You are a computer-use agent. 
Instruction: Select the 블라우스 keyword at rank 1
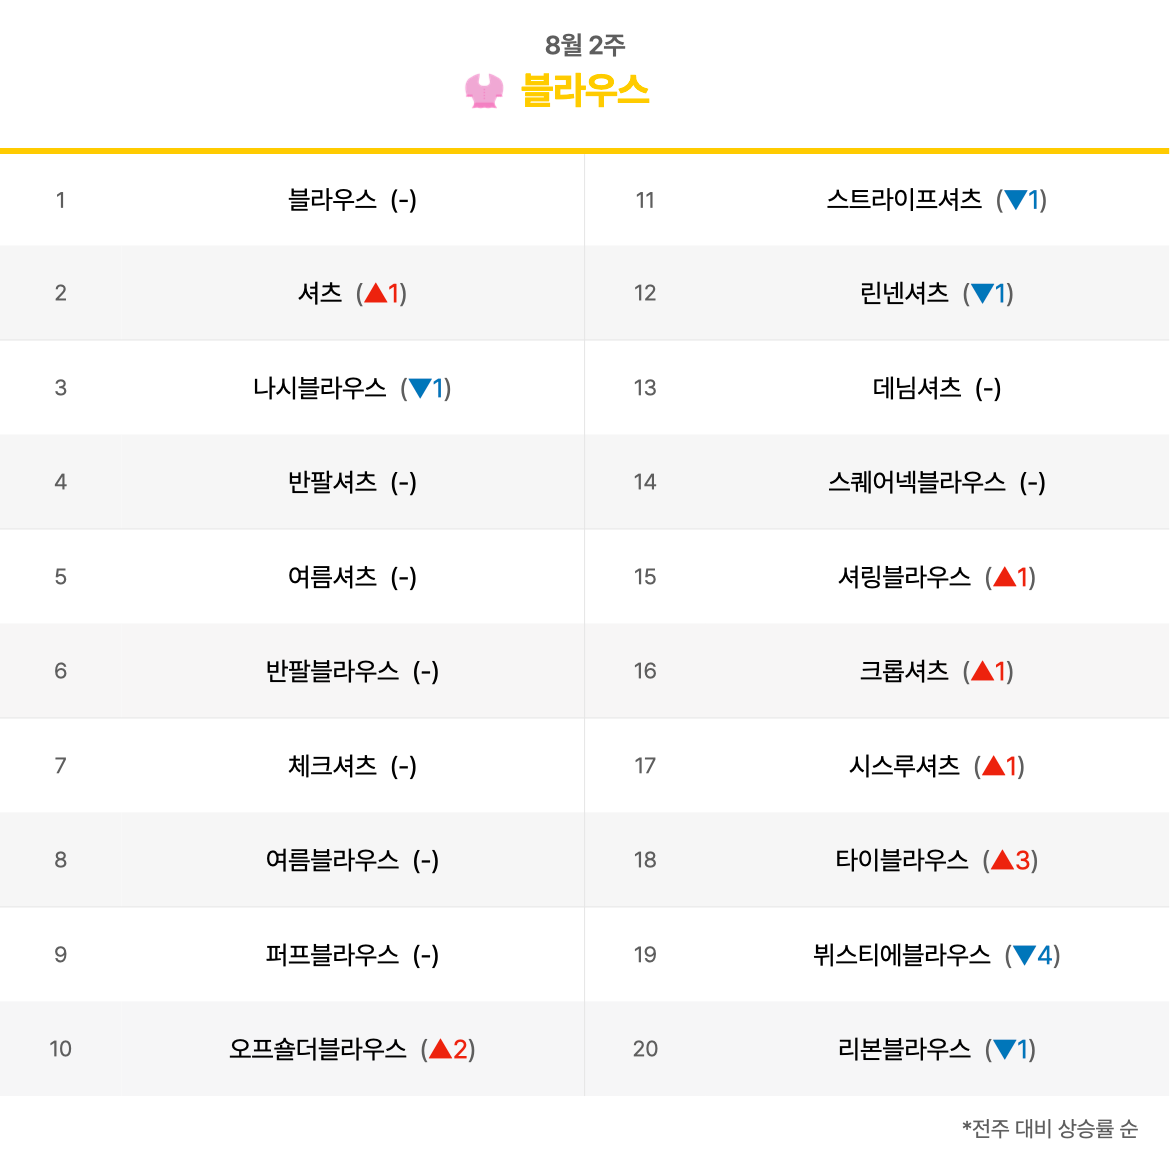click(x=332, y=199)
